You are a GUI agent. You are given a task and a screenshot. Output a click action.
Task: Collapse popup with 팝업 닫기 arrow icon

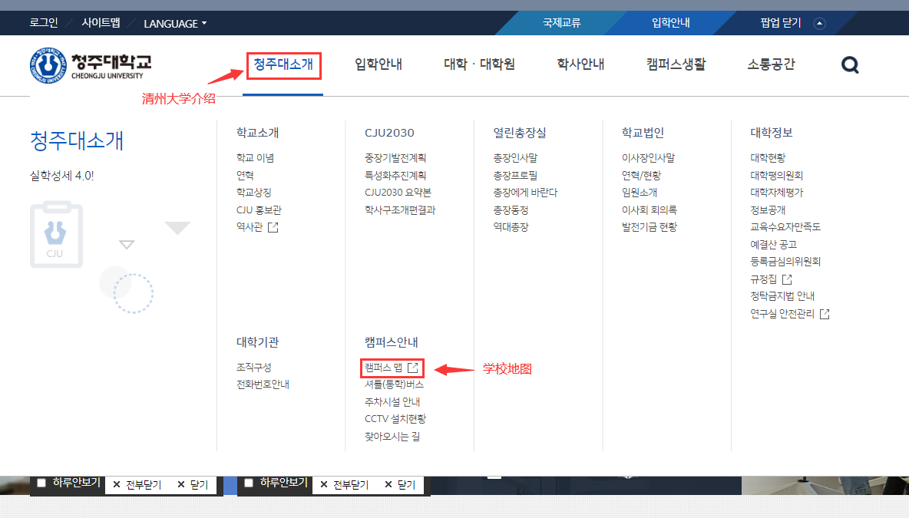point(819,24)
